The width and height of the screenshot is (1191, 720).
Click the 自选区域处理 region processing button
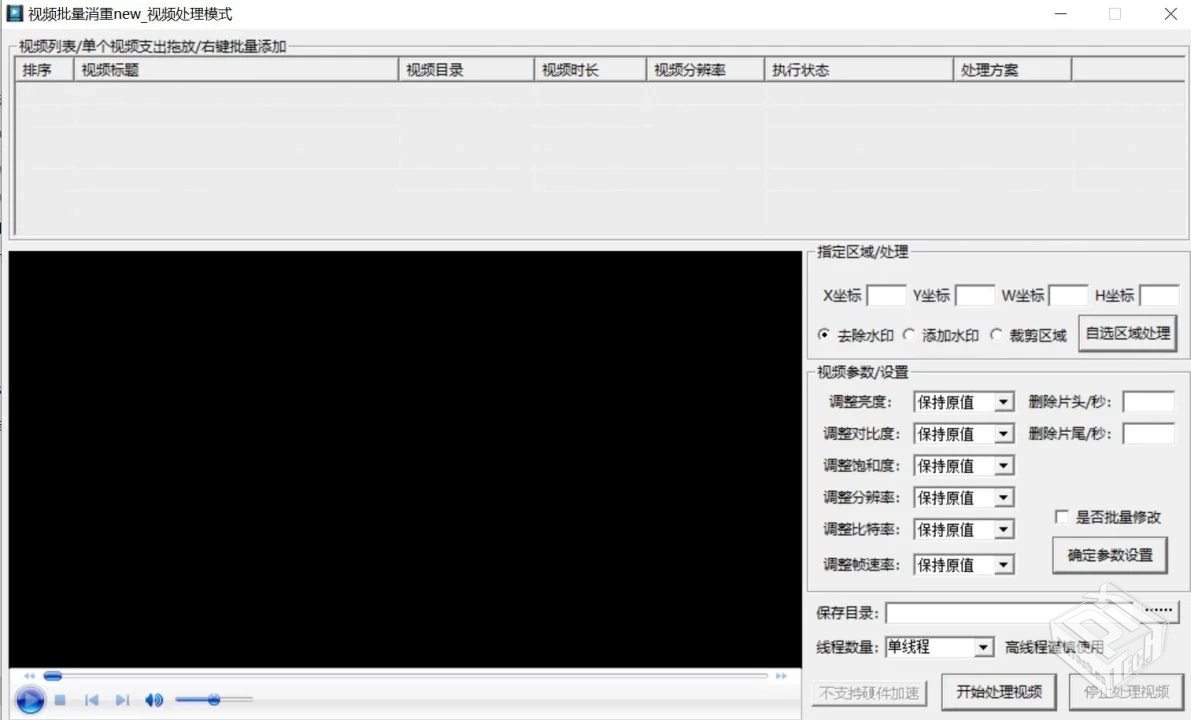pyautogui.click(x=1127, y=333)
